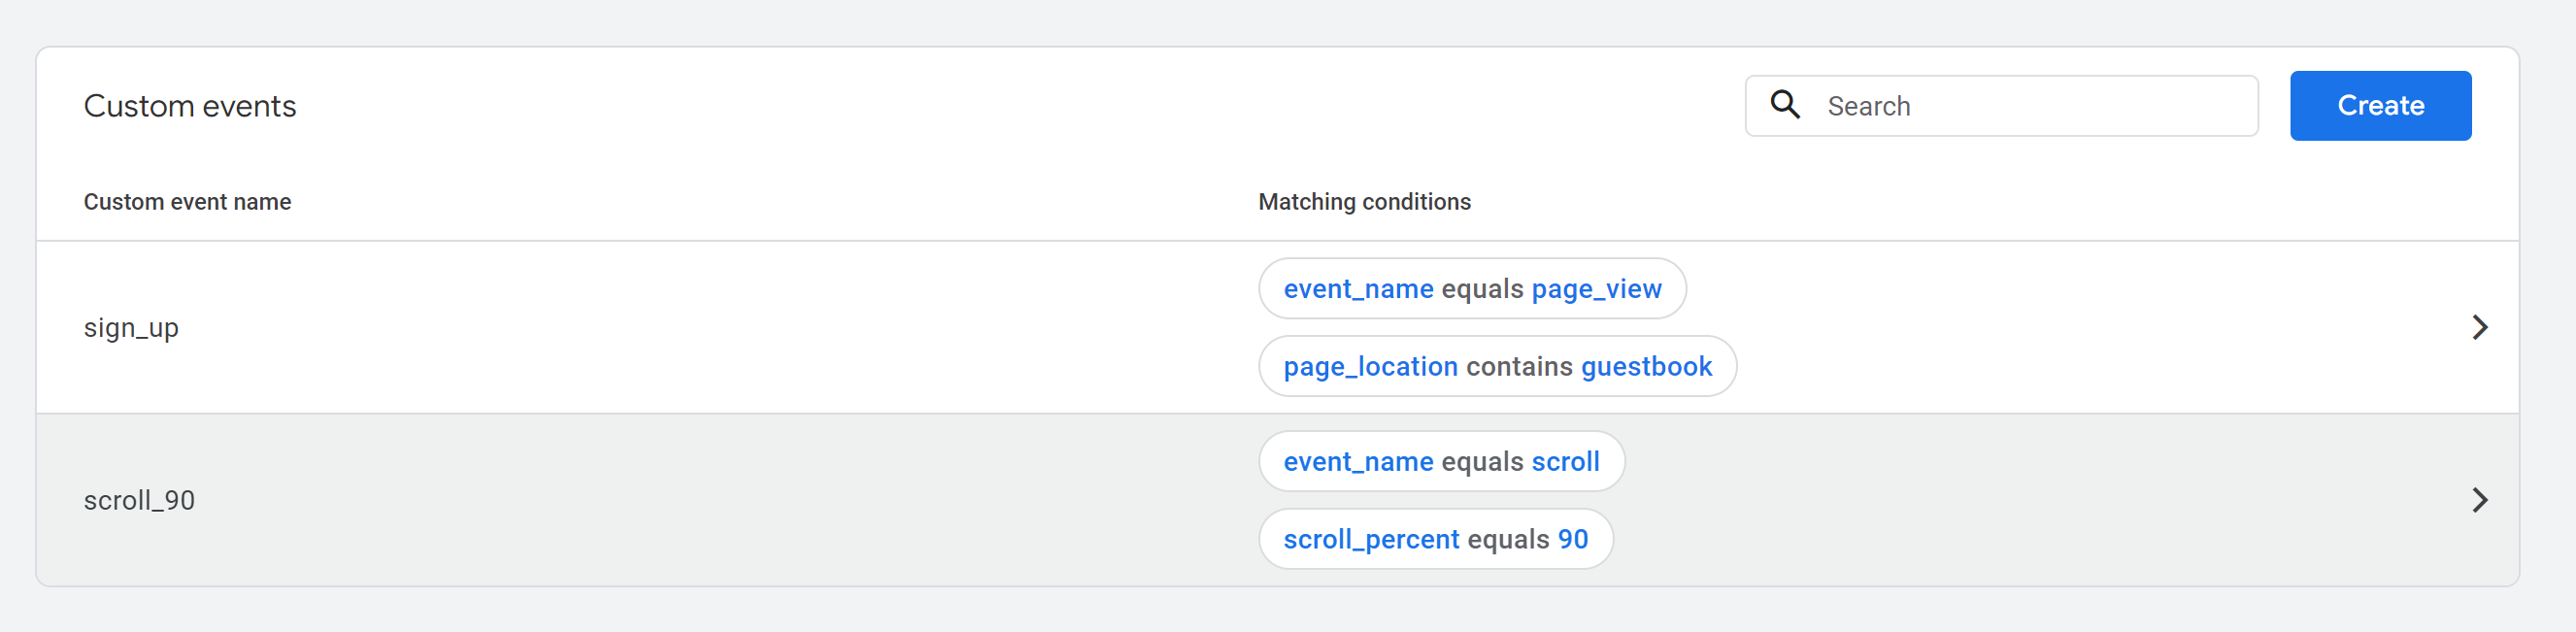
Task: Click the page_location parameter text
Action: tap(1370, 367)
